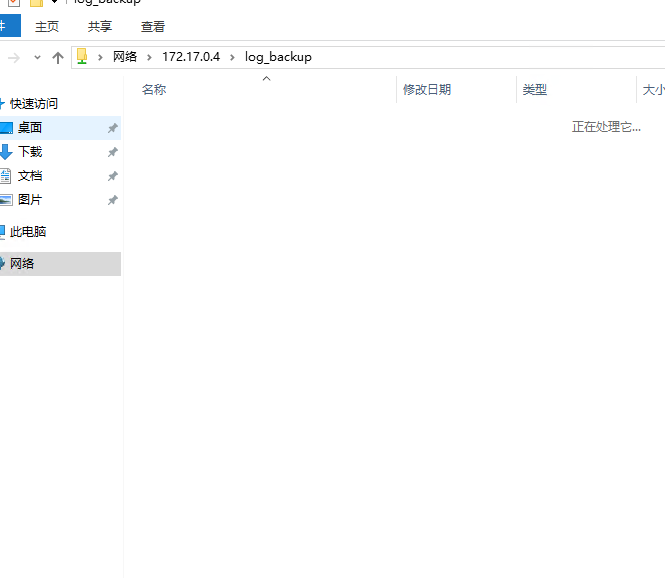Click pin icon beside 桌面
Viewport: 665px width, 578px height.
[x=112, y=128]
